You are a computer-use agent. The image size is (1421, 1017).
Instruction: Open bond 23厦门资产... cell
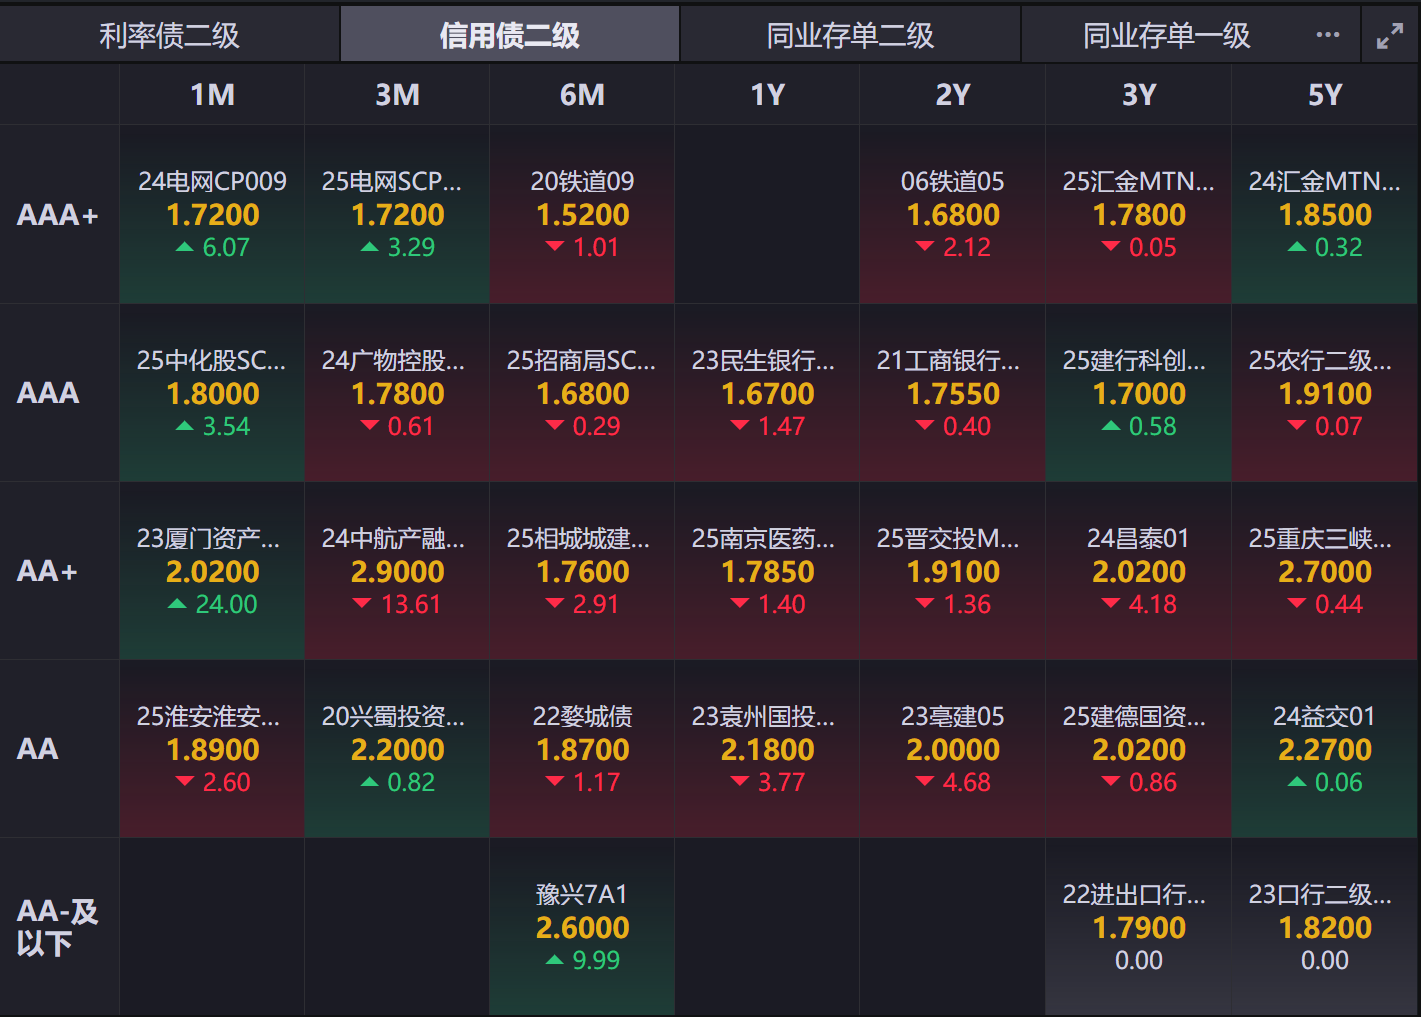click(x=212, y=571)
